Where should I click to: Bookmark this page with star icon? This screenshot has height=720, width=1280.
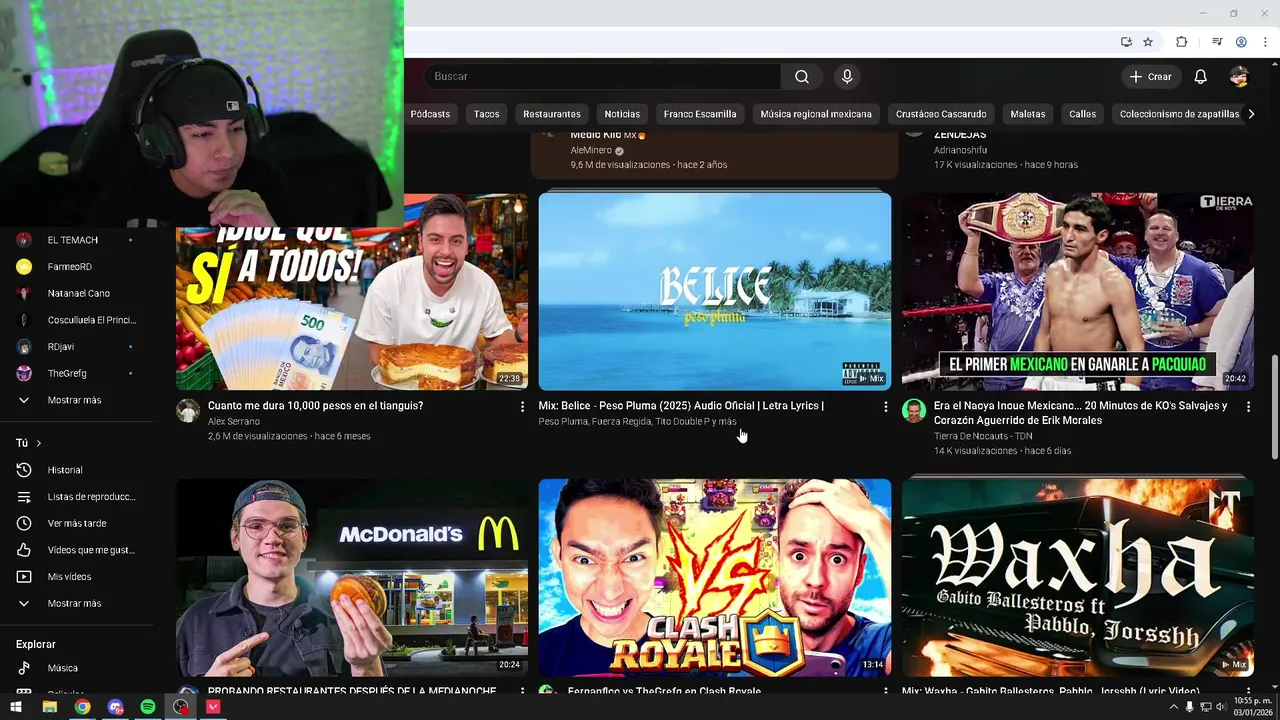(x=1148, y=42)
